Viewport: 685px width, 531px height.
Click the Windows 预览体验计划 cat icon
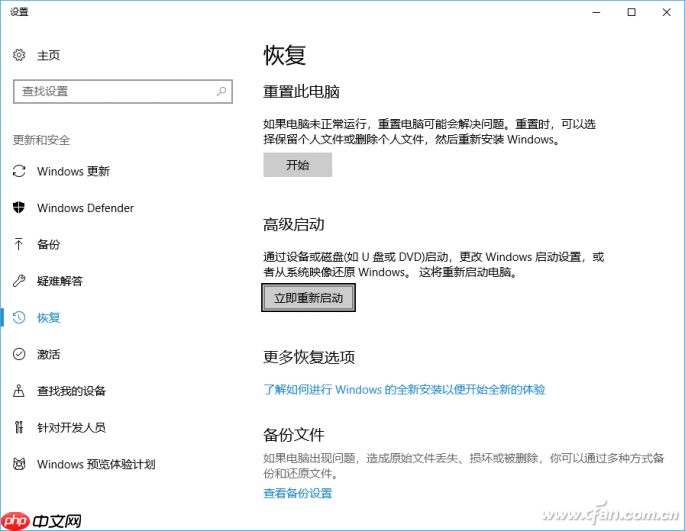19,464
